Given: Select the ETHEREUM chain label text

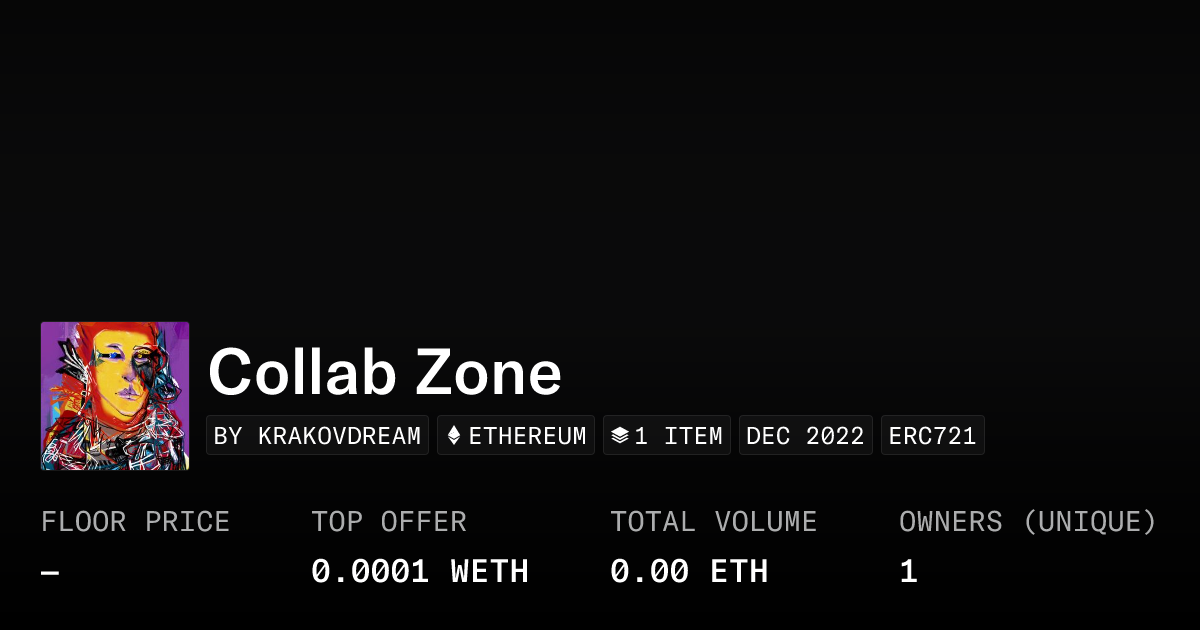Looking at the screenshot, I should click(x=527, y=436).
